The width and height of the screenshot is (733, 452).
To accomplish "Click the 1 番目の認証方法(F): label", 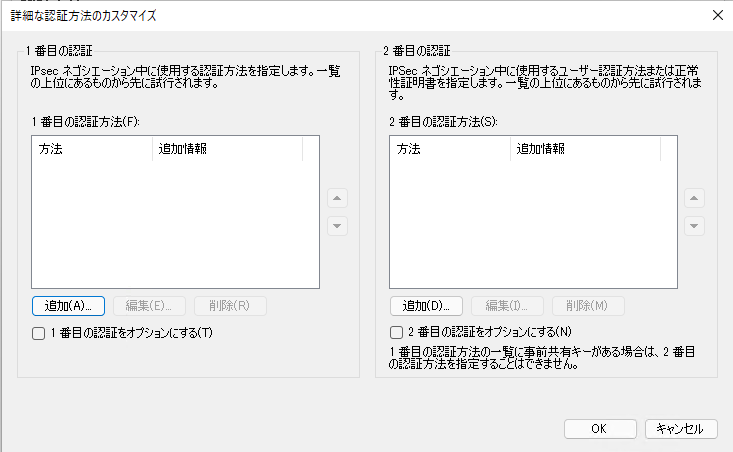I will 86,122.
